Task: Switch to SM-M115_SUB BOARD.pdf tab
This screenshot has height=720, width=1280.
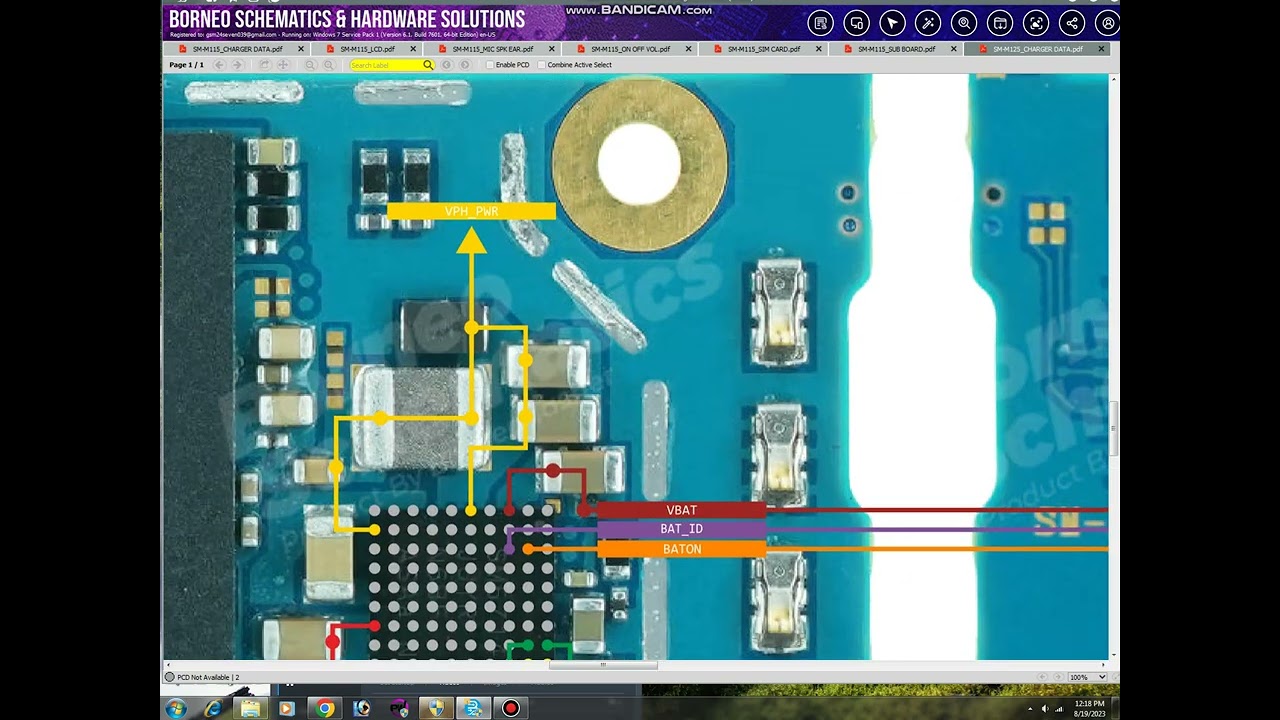Action: 896,49
